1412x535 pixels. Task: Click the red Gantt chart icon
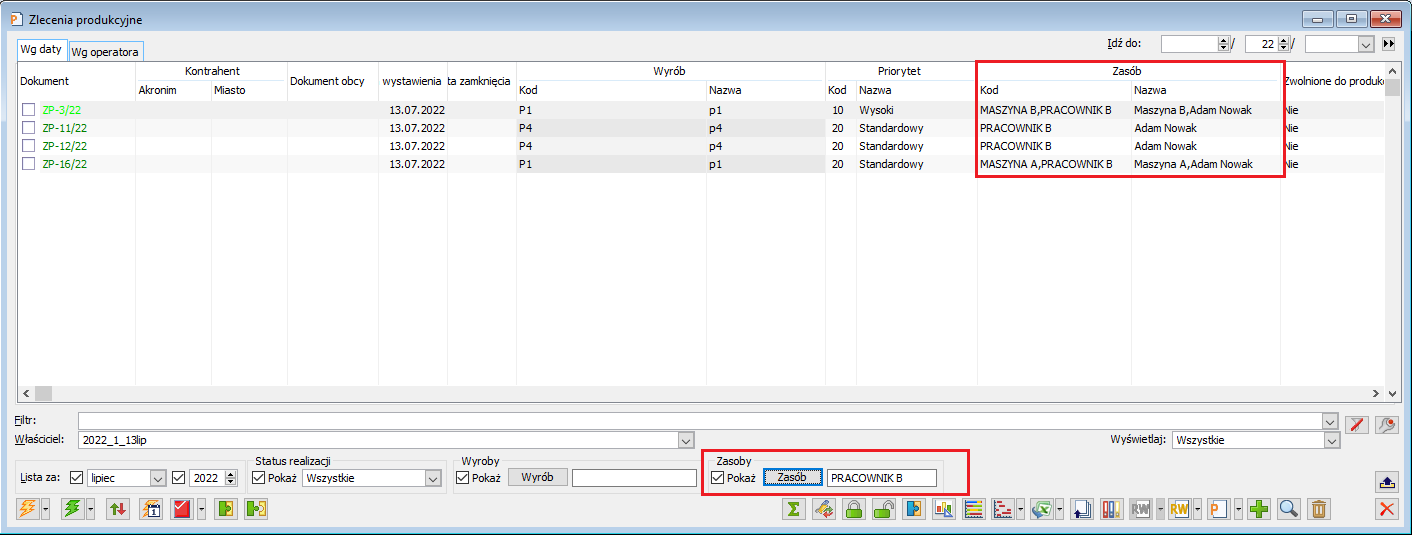[1002, 509]
